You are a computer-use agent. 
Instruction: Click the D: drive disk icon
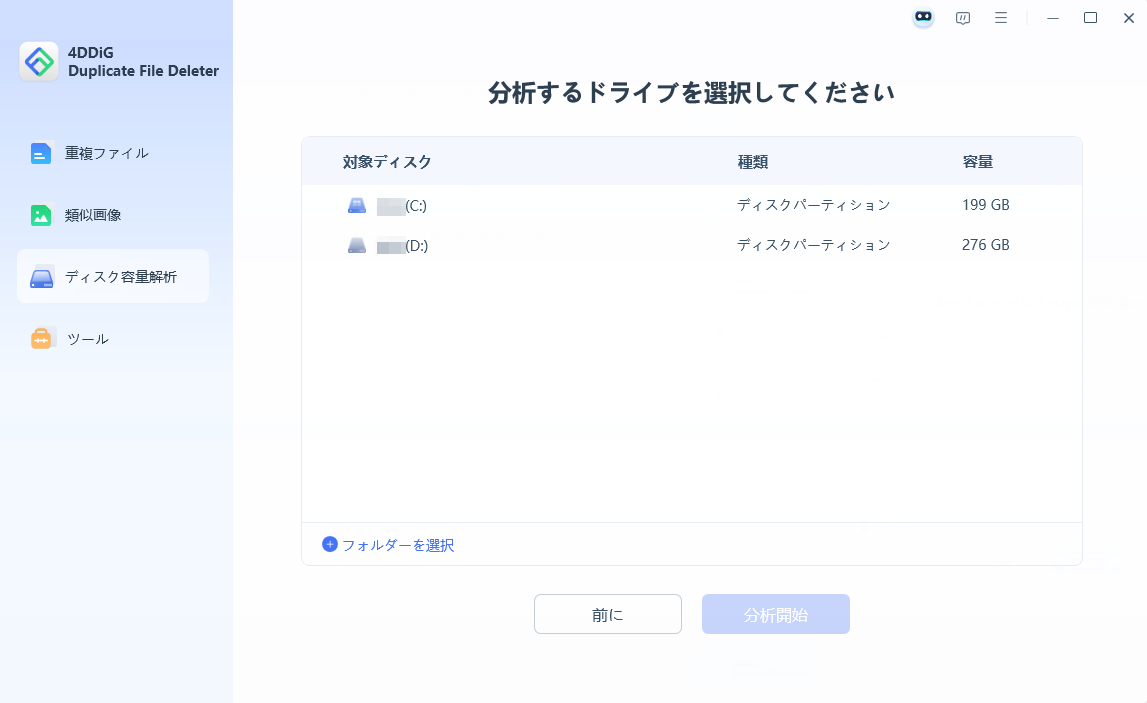pos(356,244)
